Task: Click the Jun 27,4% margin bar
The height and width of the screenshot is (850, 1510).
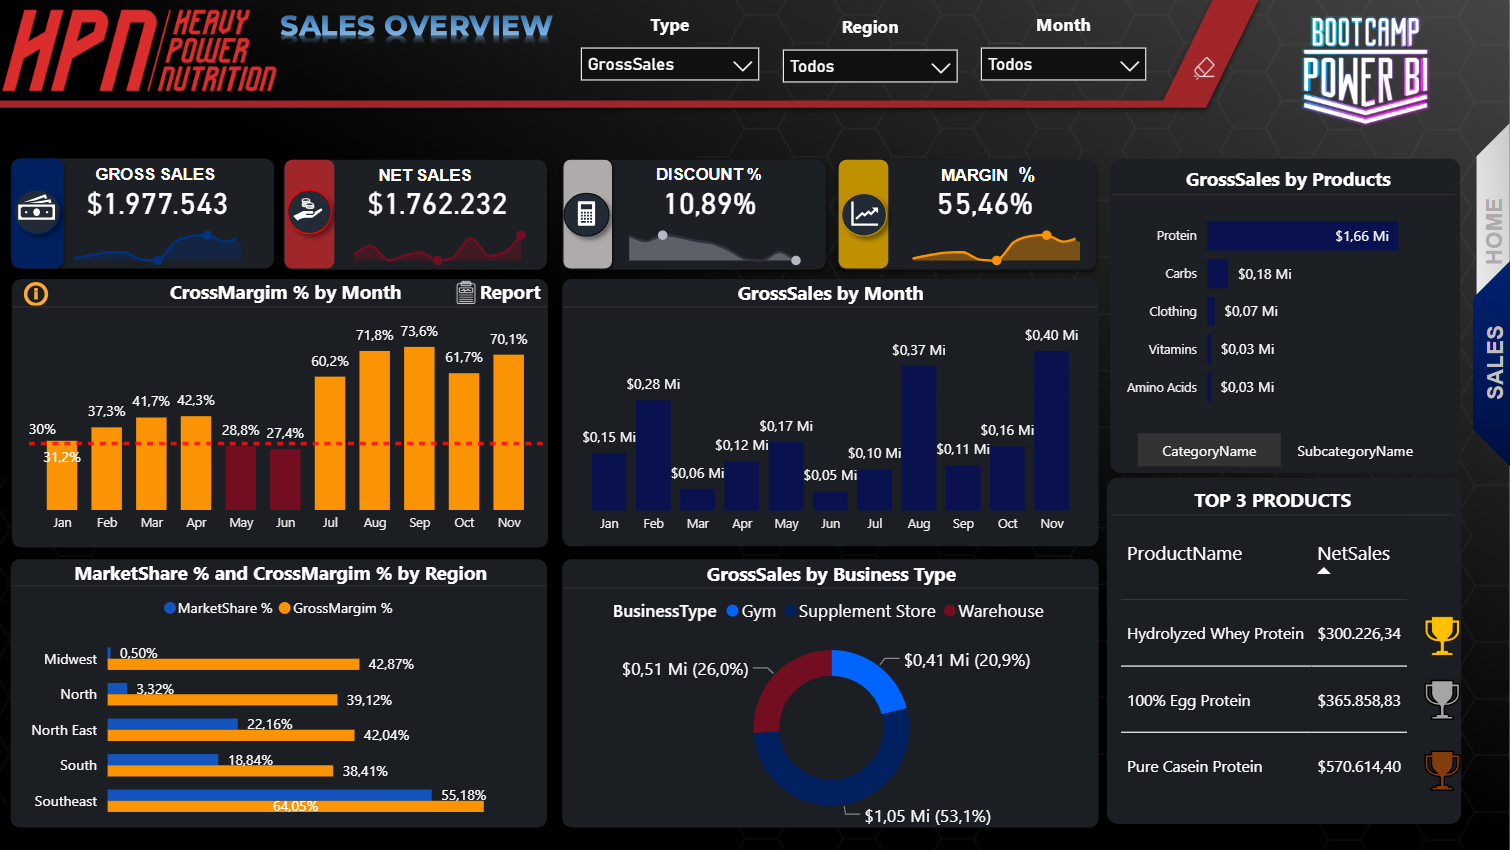Action: click(x=285, y=480)
